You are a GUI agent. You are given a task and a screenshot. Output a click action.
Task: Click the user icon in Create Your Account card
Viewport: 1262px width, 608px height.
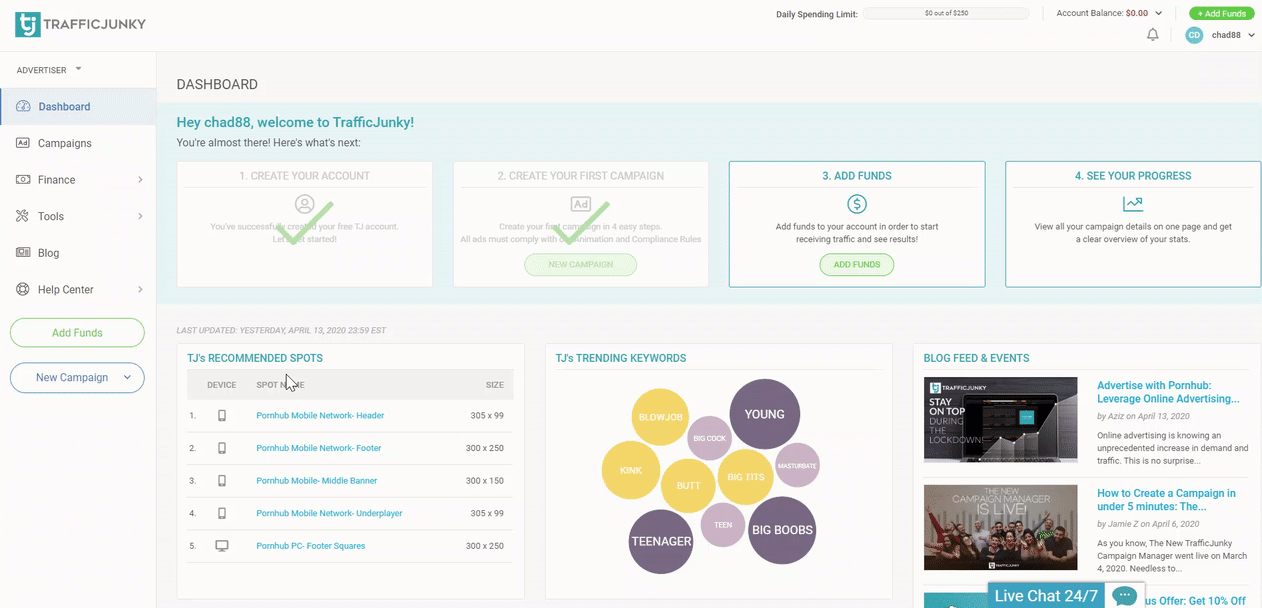click(x=305, y=204)
